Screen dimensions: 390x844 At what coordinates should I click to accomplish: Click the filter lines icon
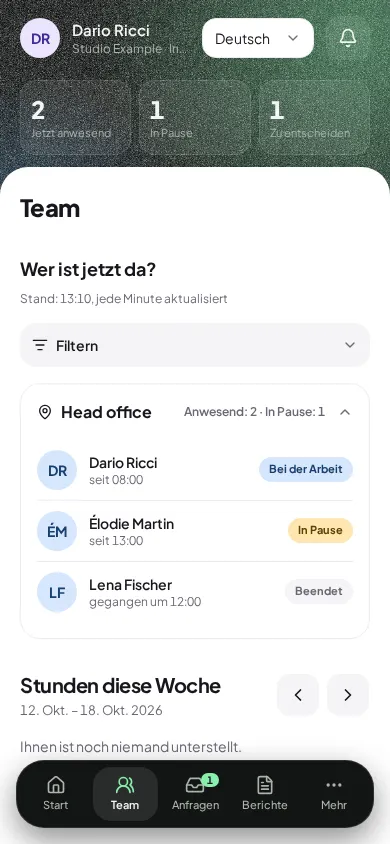[x=40, y=345]
